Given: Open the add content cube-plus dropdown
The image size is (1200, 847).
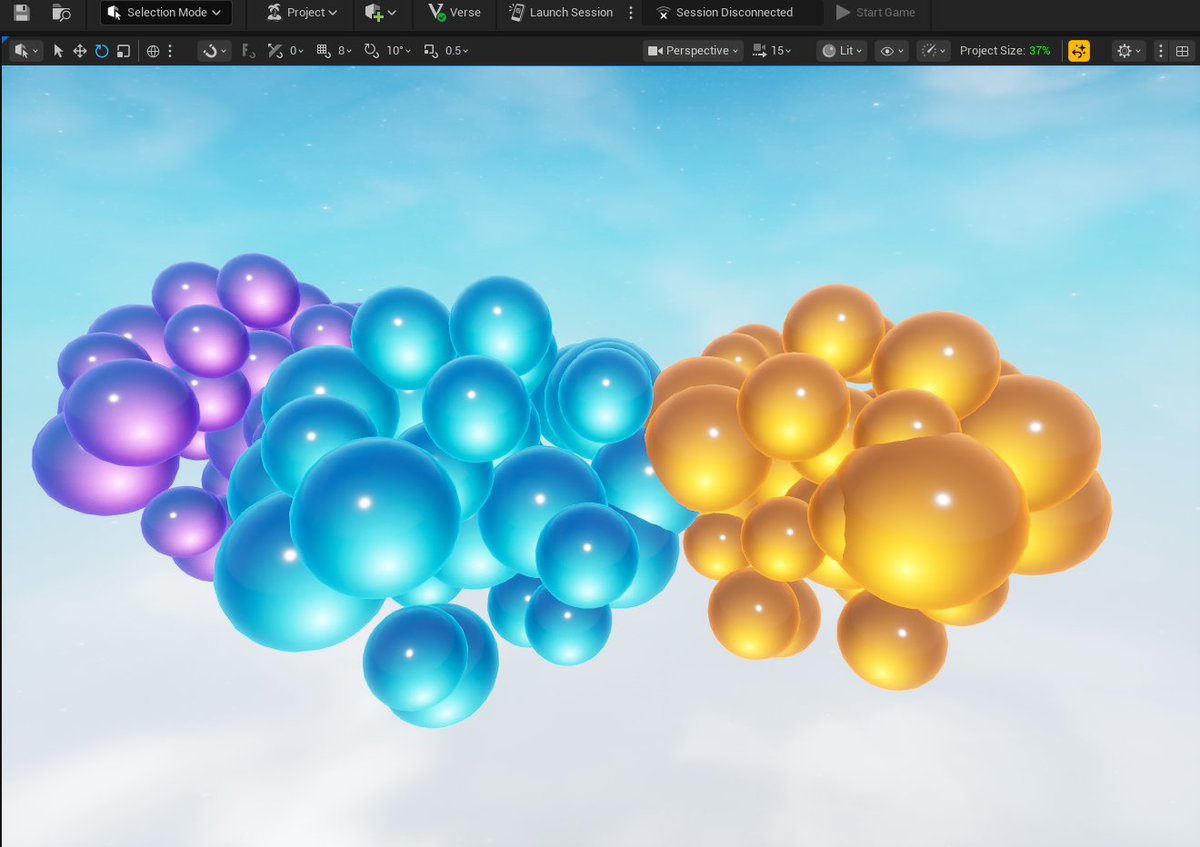Looking at the screenshot, I should [380, 13].
